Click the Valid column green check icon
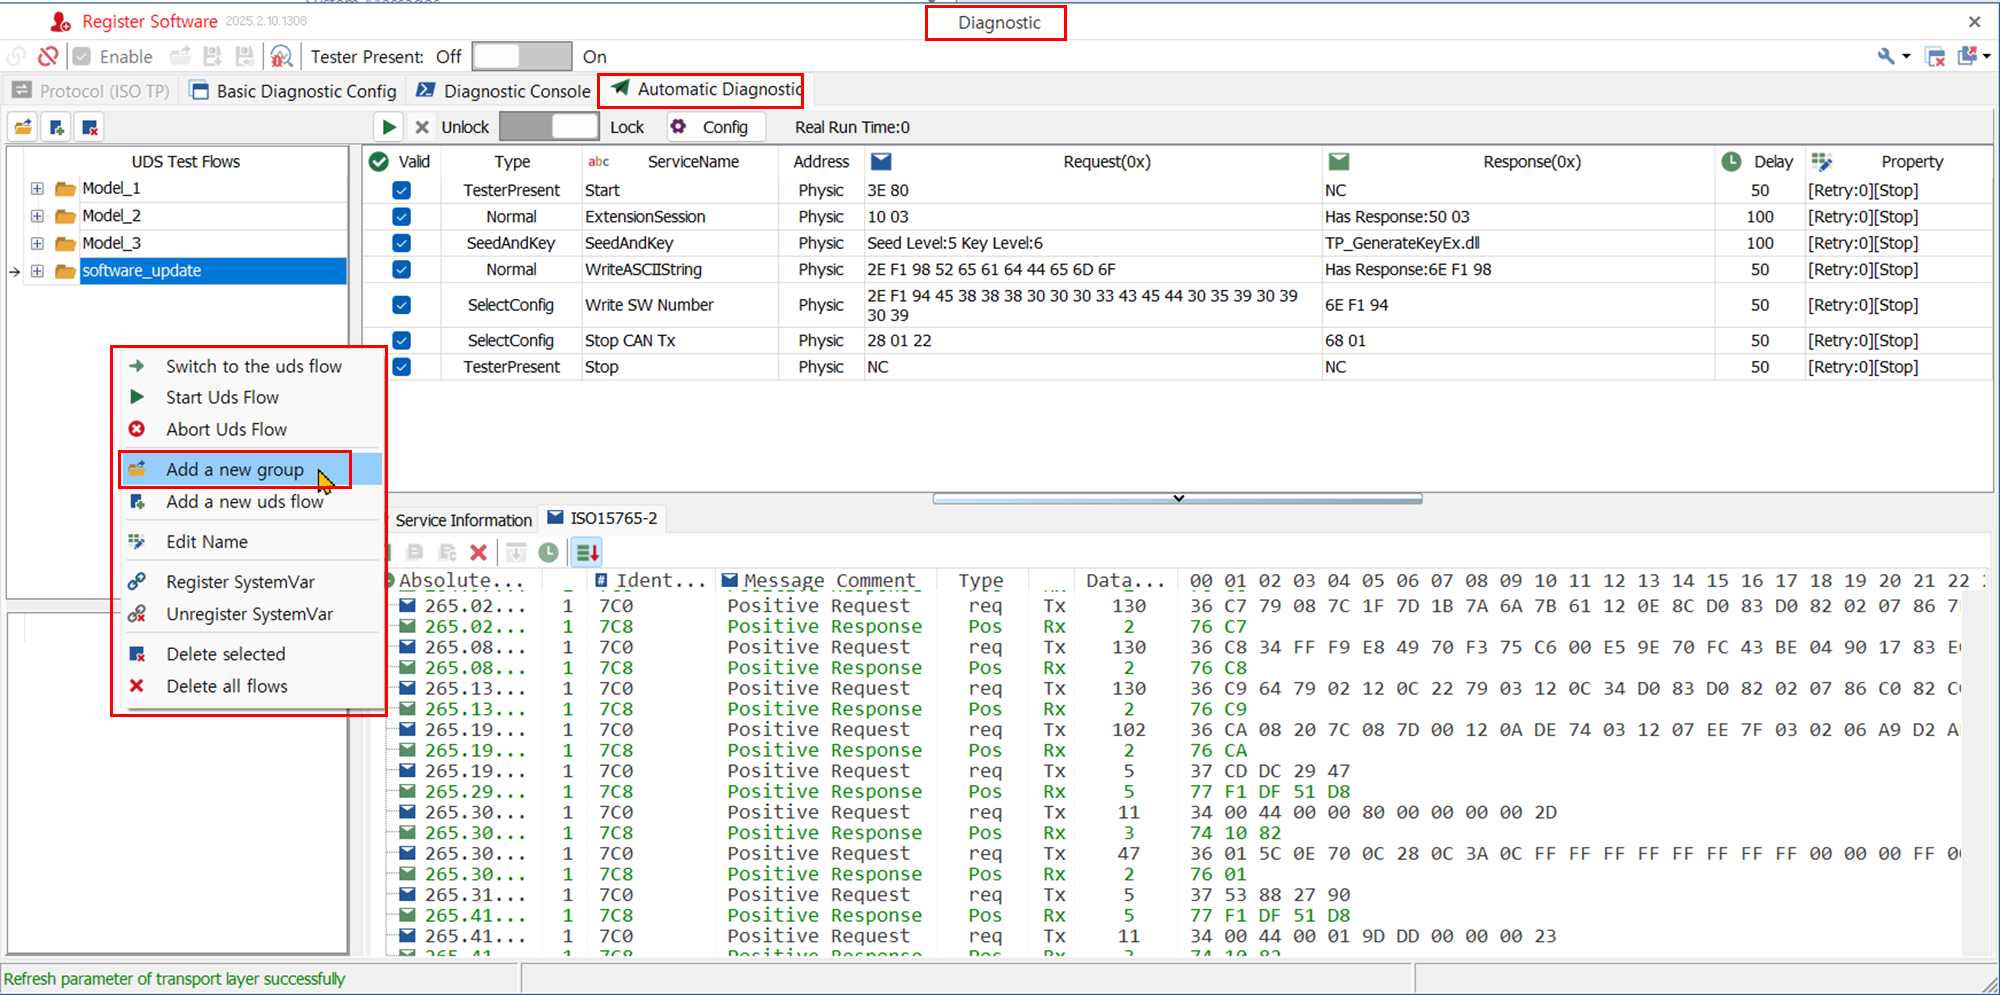Screen dimensions: 2000x995 tap(379, 161)
